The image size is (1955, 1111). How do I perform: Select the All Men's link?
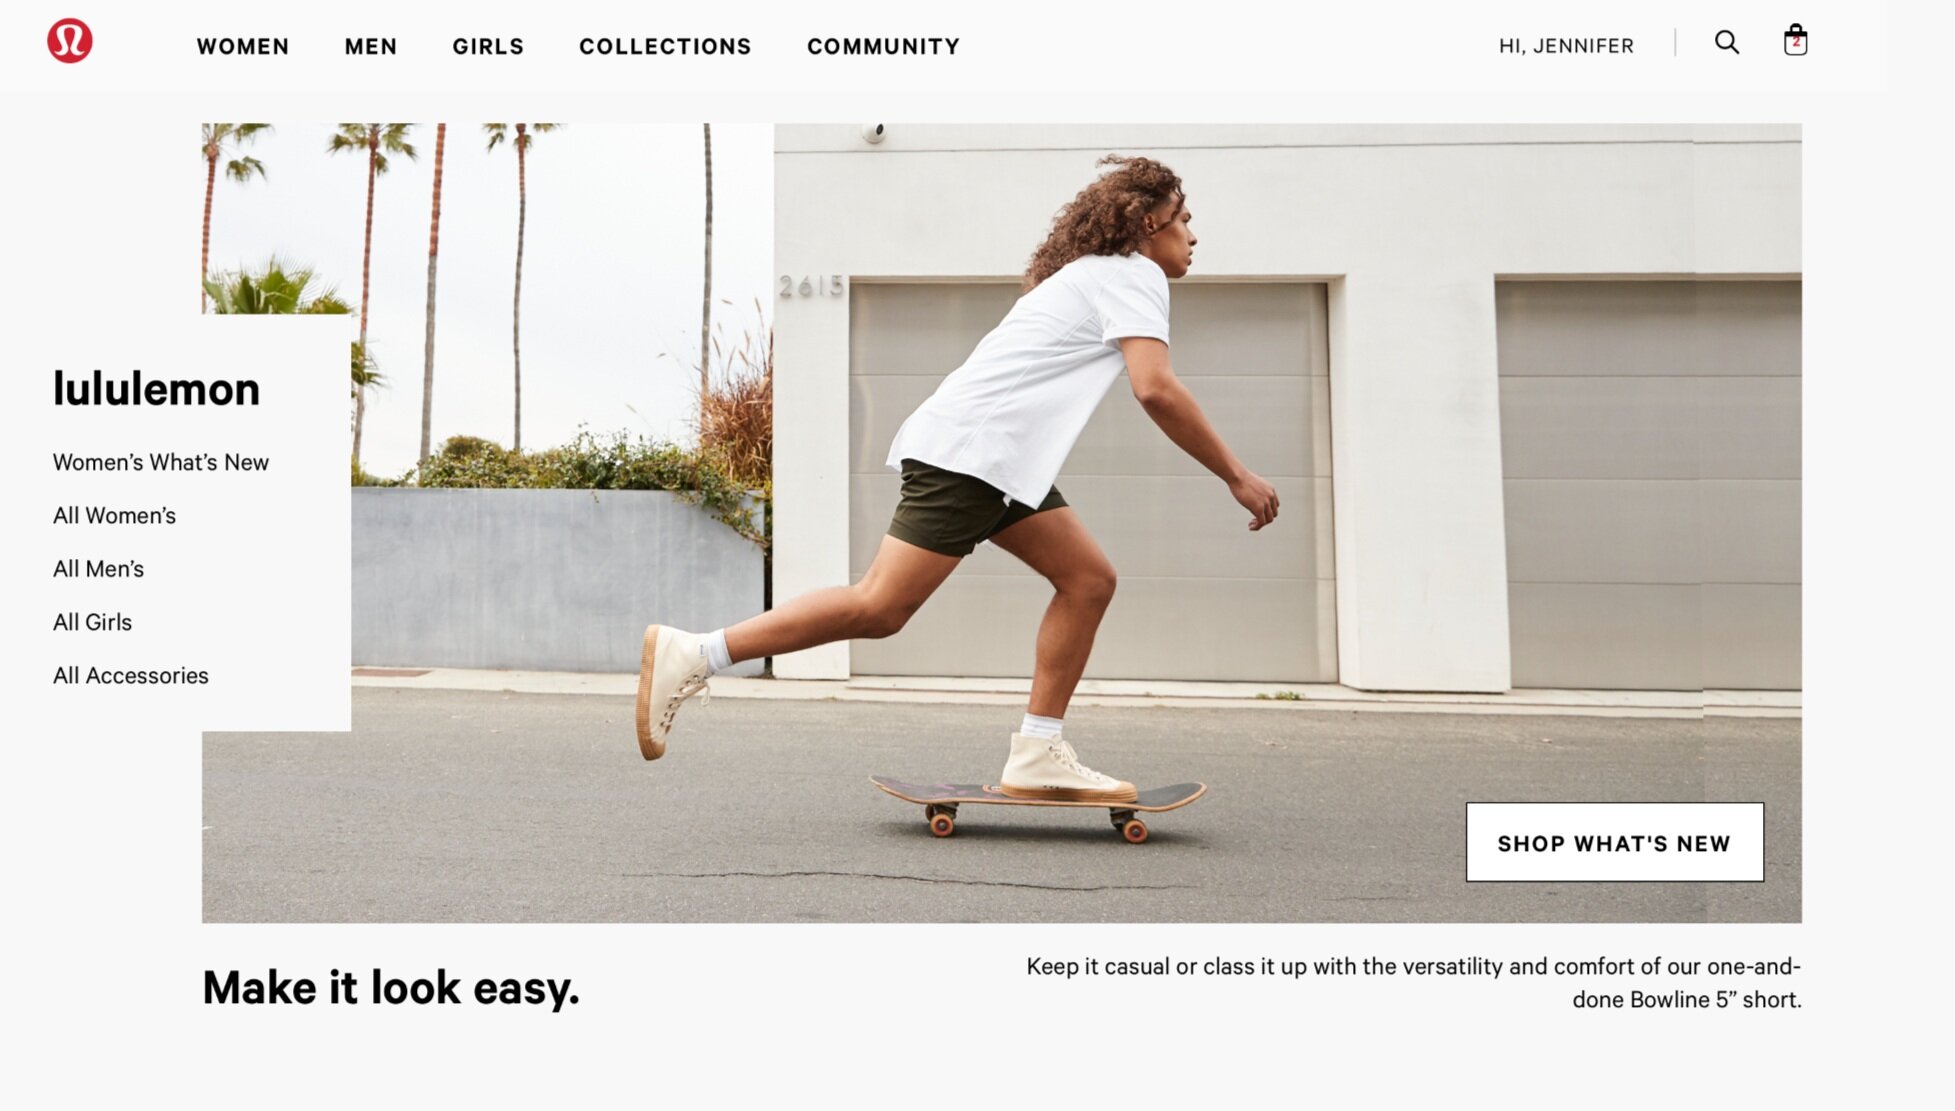[x=98, y=568]
